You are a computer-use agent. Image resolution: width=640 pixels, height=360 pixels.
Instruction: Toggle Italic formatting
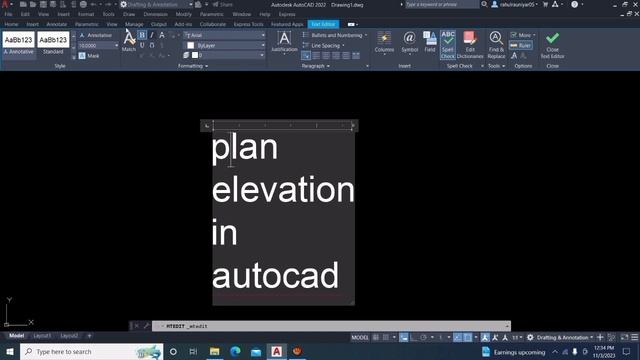click(x=152, y=35)
